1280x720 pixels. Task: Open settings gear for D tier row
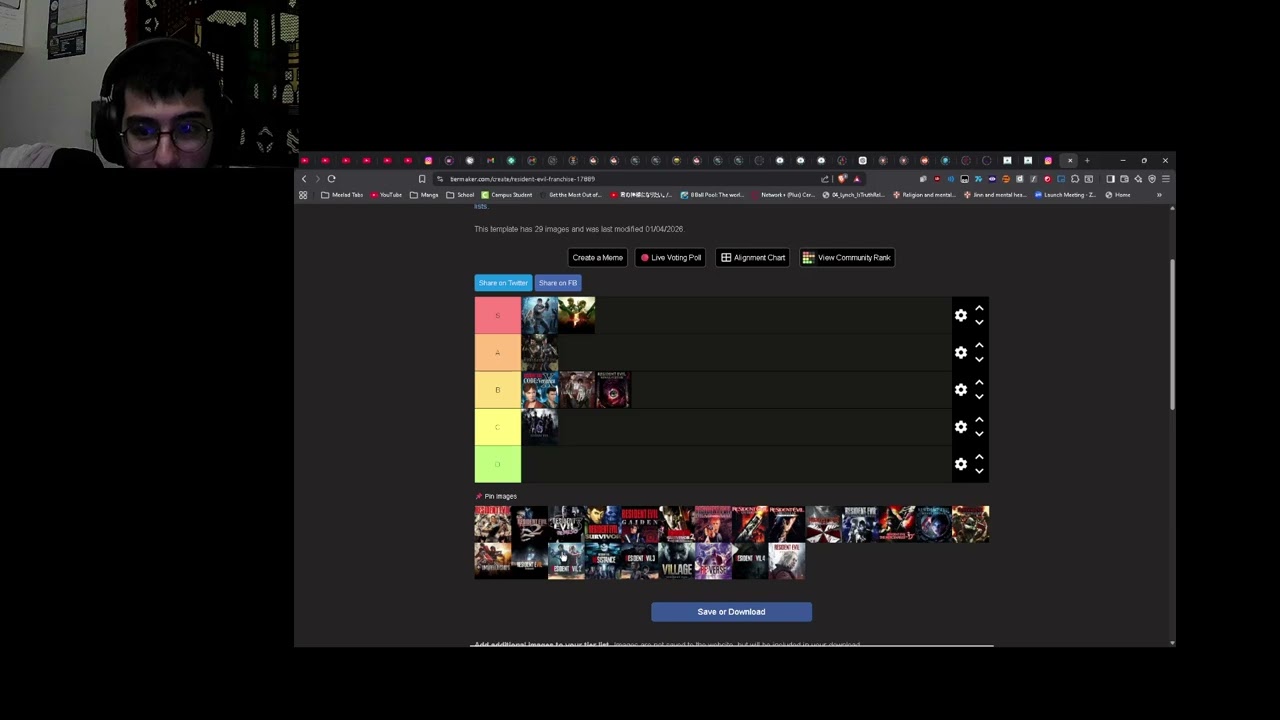pos(961,464)
